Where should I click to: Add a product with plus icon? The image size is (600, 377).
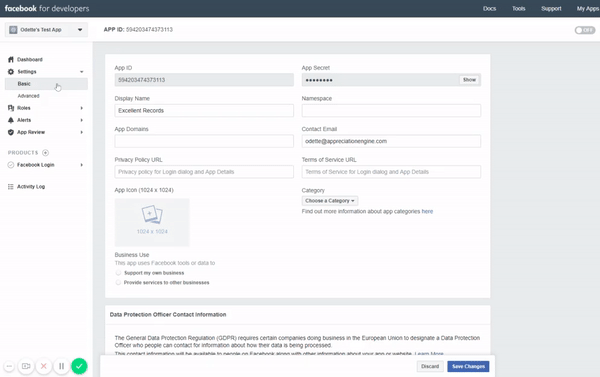46,153
